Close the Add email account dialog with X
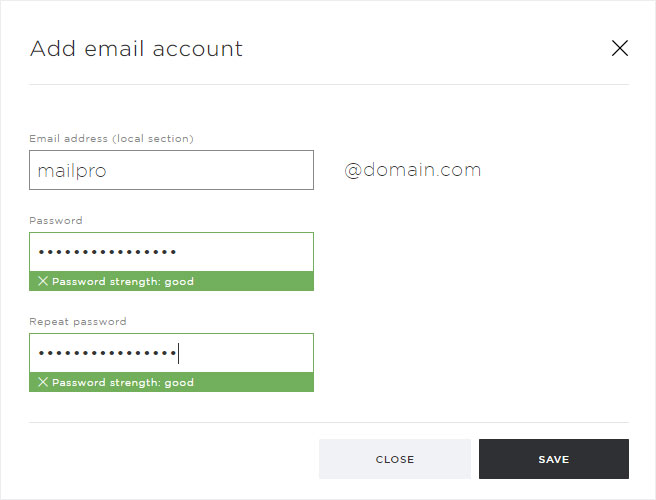The image size is (656, 500). tap(620, 48)
